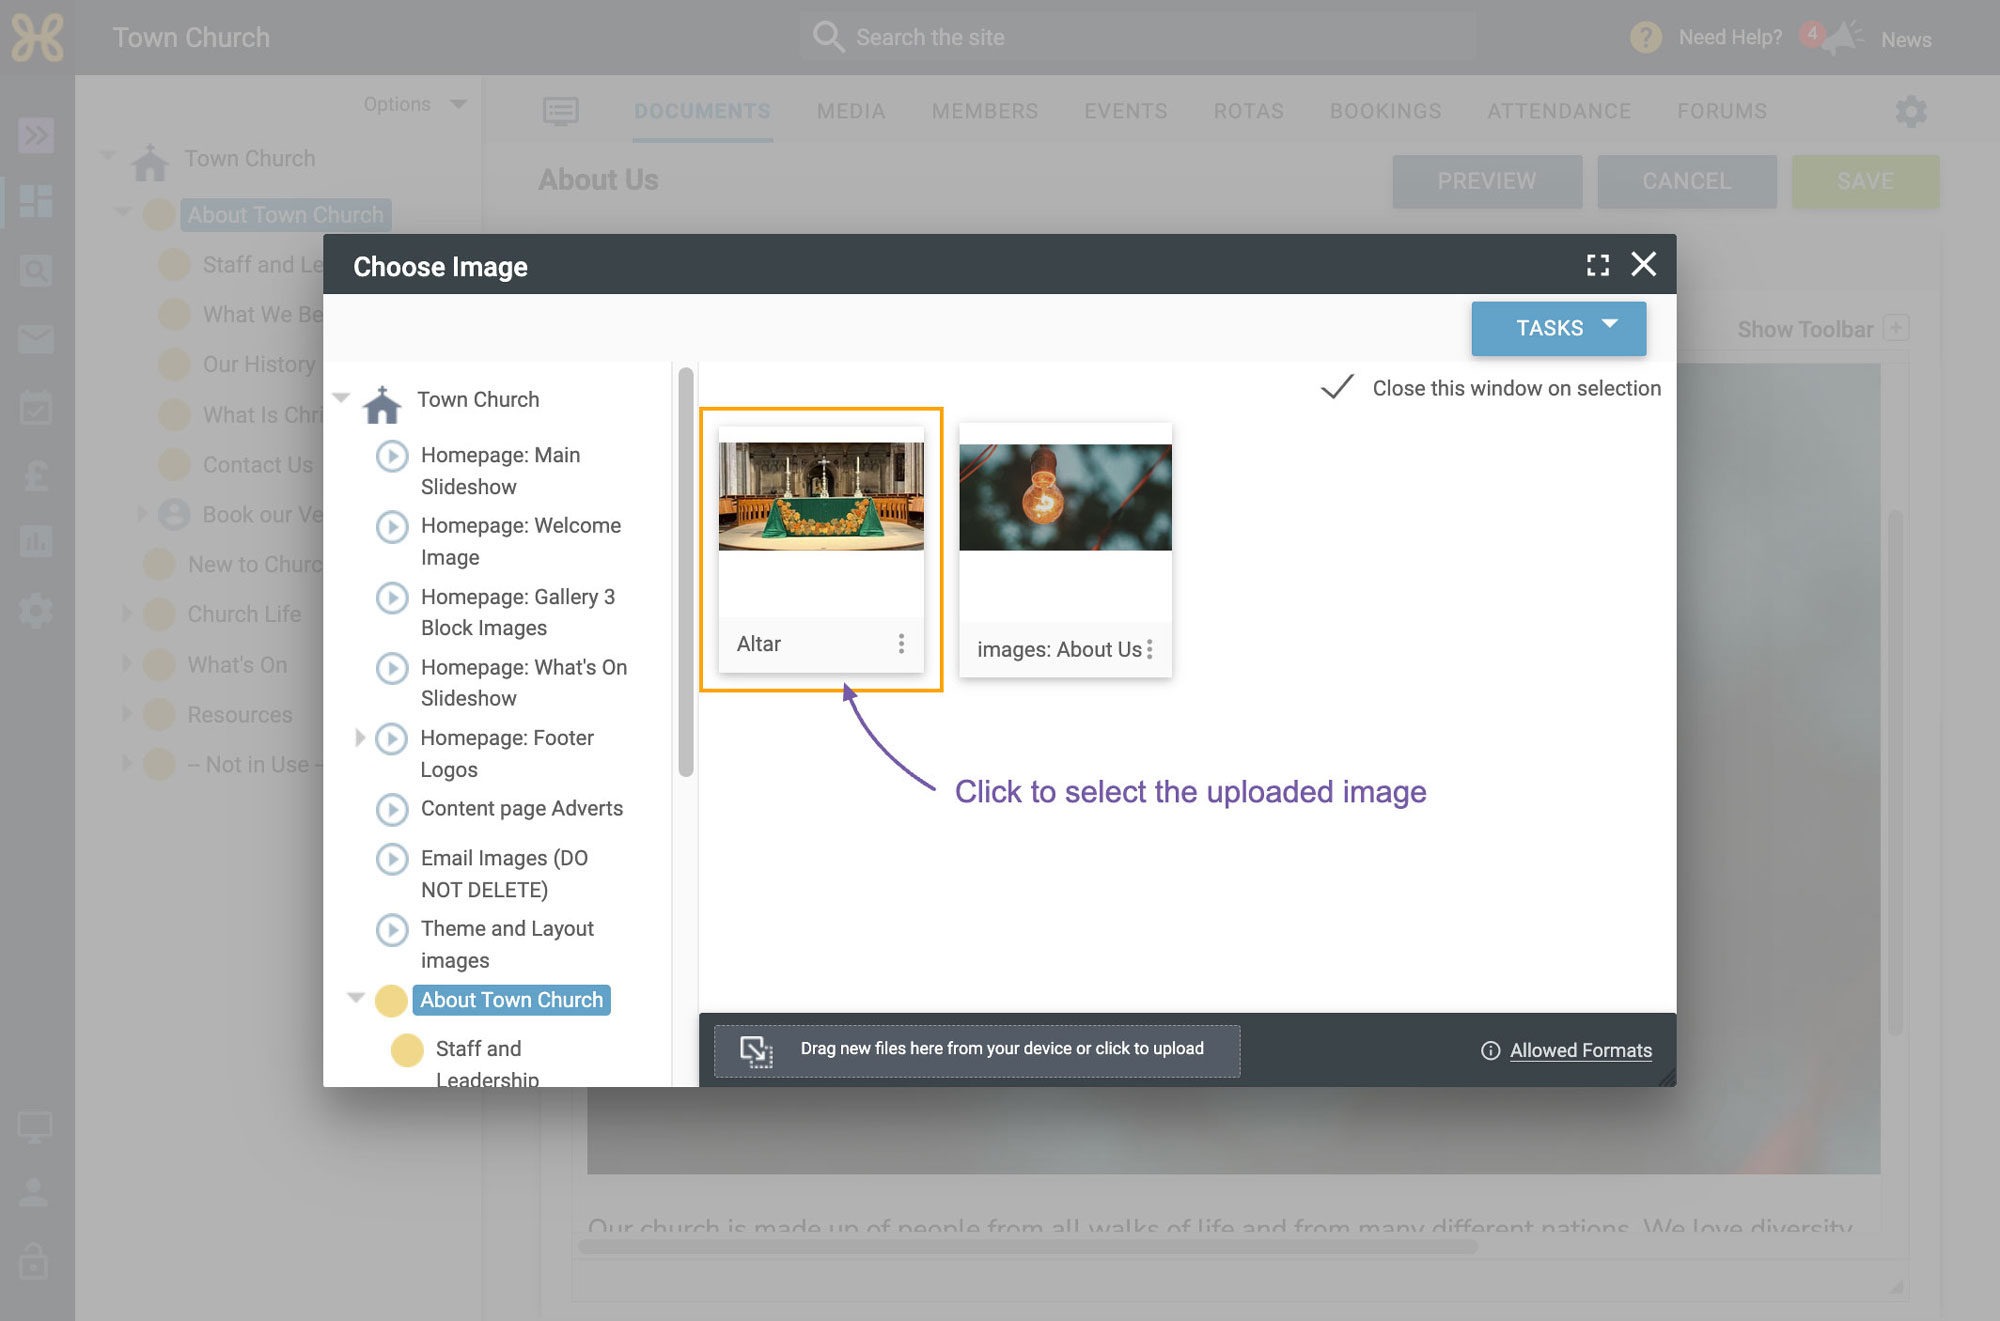Screen dimensions: 2000x1321
Task: Click the Allowed Formats info icon
Action: (x=1490, y=1050)
